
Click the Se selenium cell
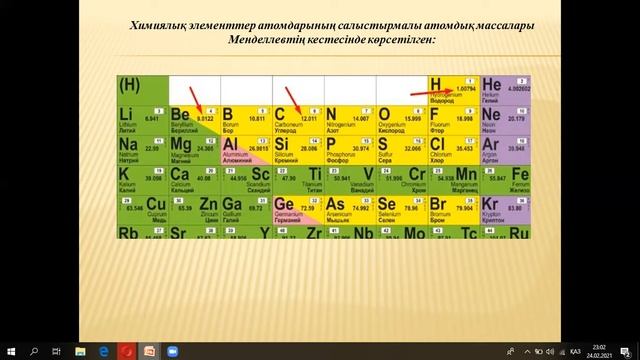402,210
